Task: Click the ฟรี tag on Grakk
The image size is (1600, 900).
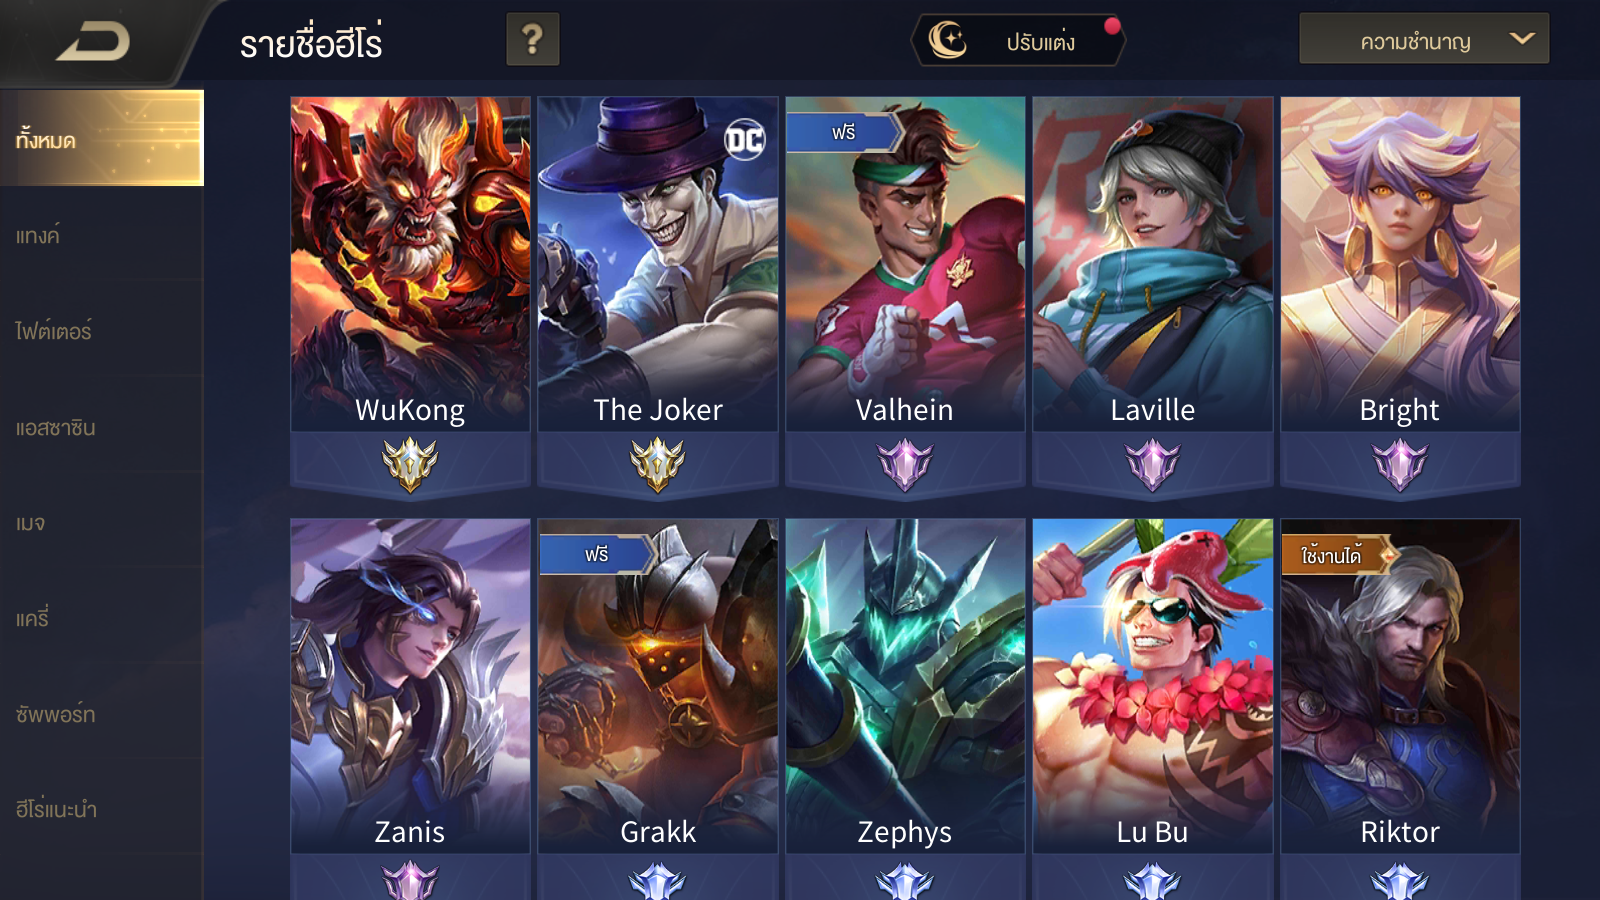Action: pos(597,554)
